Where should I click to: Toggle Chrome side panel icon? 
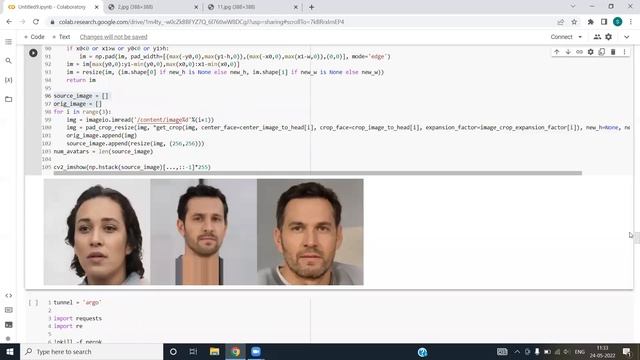coord(604,22)
